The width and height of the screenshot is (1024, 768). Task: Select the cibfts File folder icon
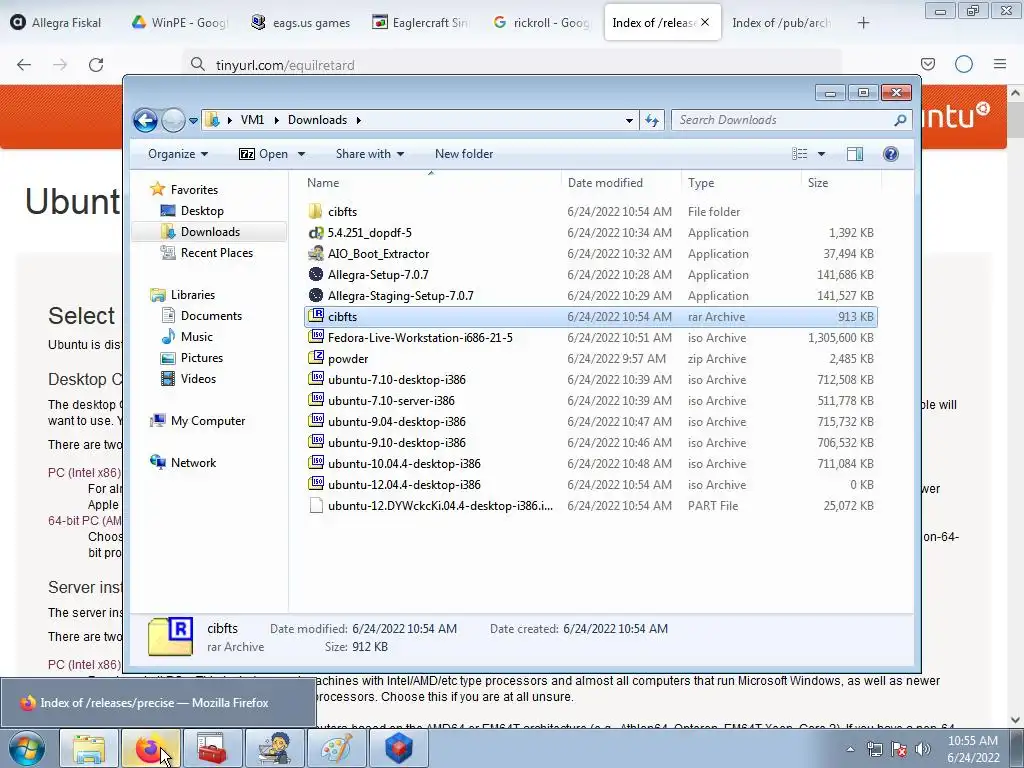point(315,212)
